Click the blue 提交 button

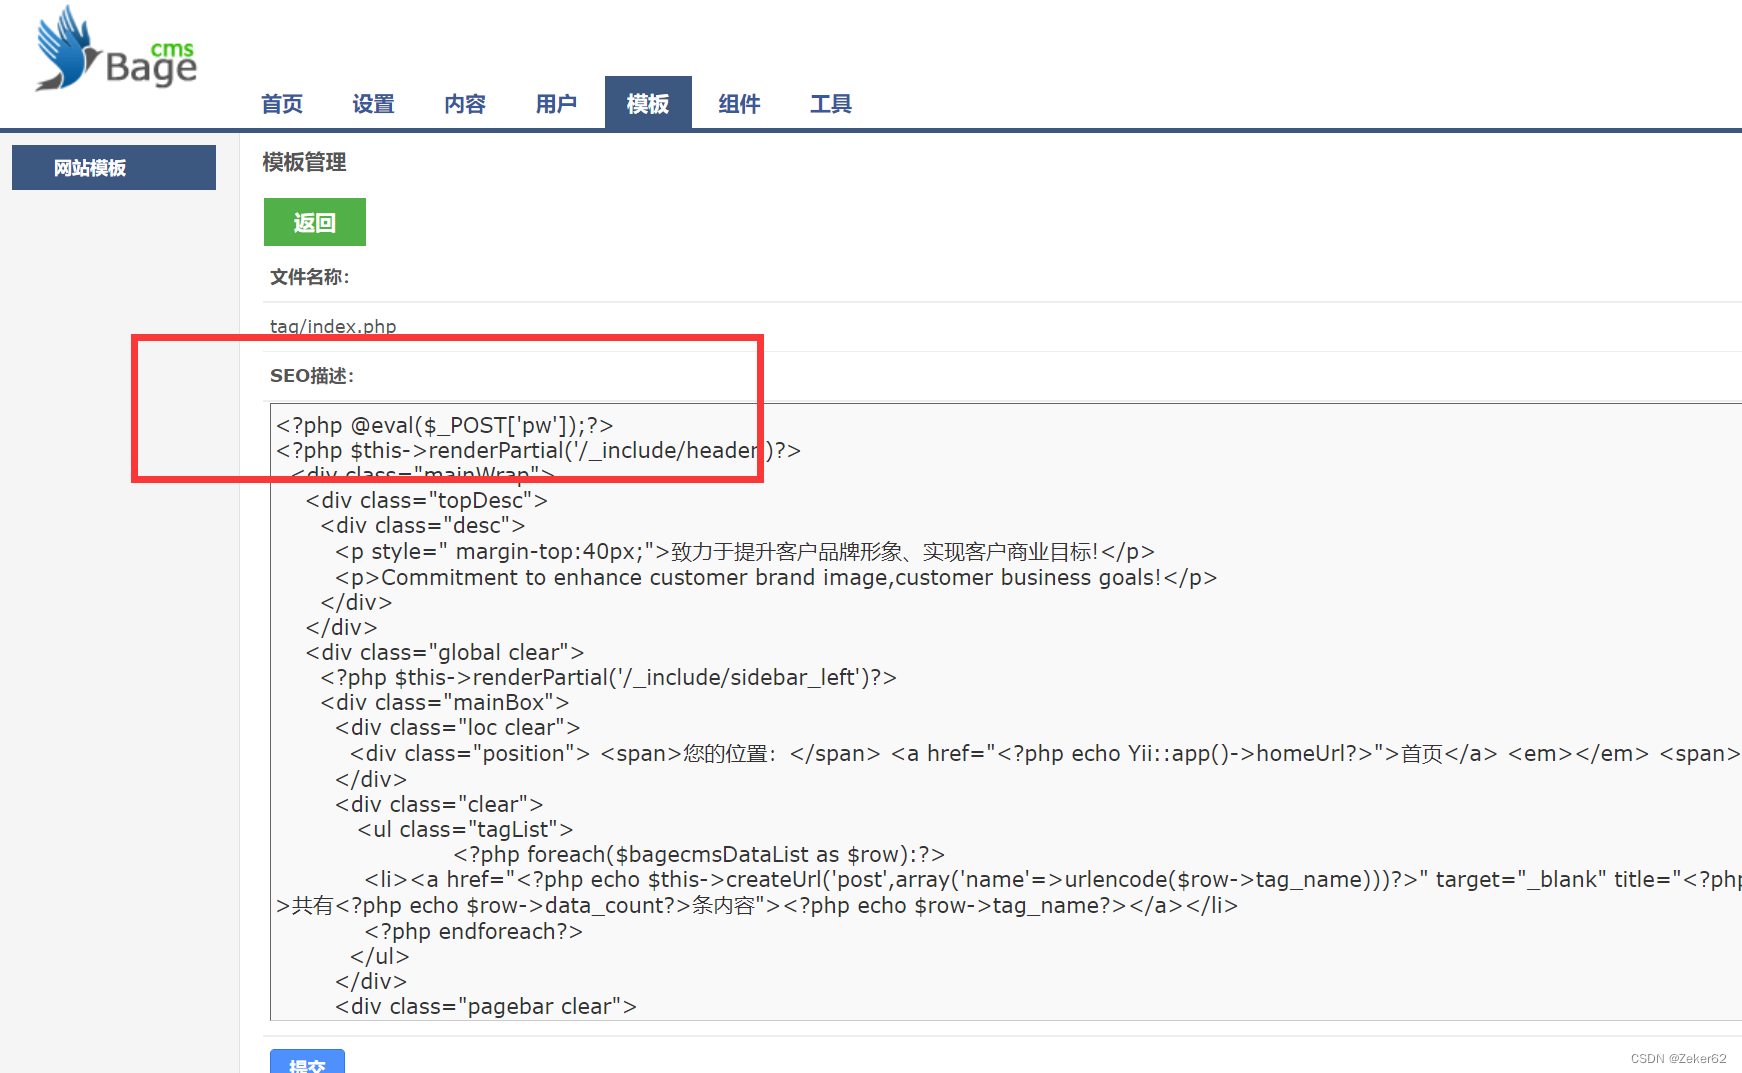tap(307, 1062)
